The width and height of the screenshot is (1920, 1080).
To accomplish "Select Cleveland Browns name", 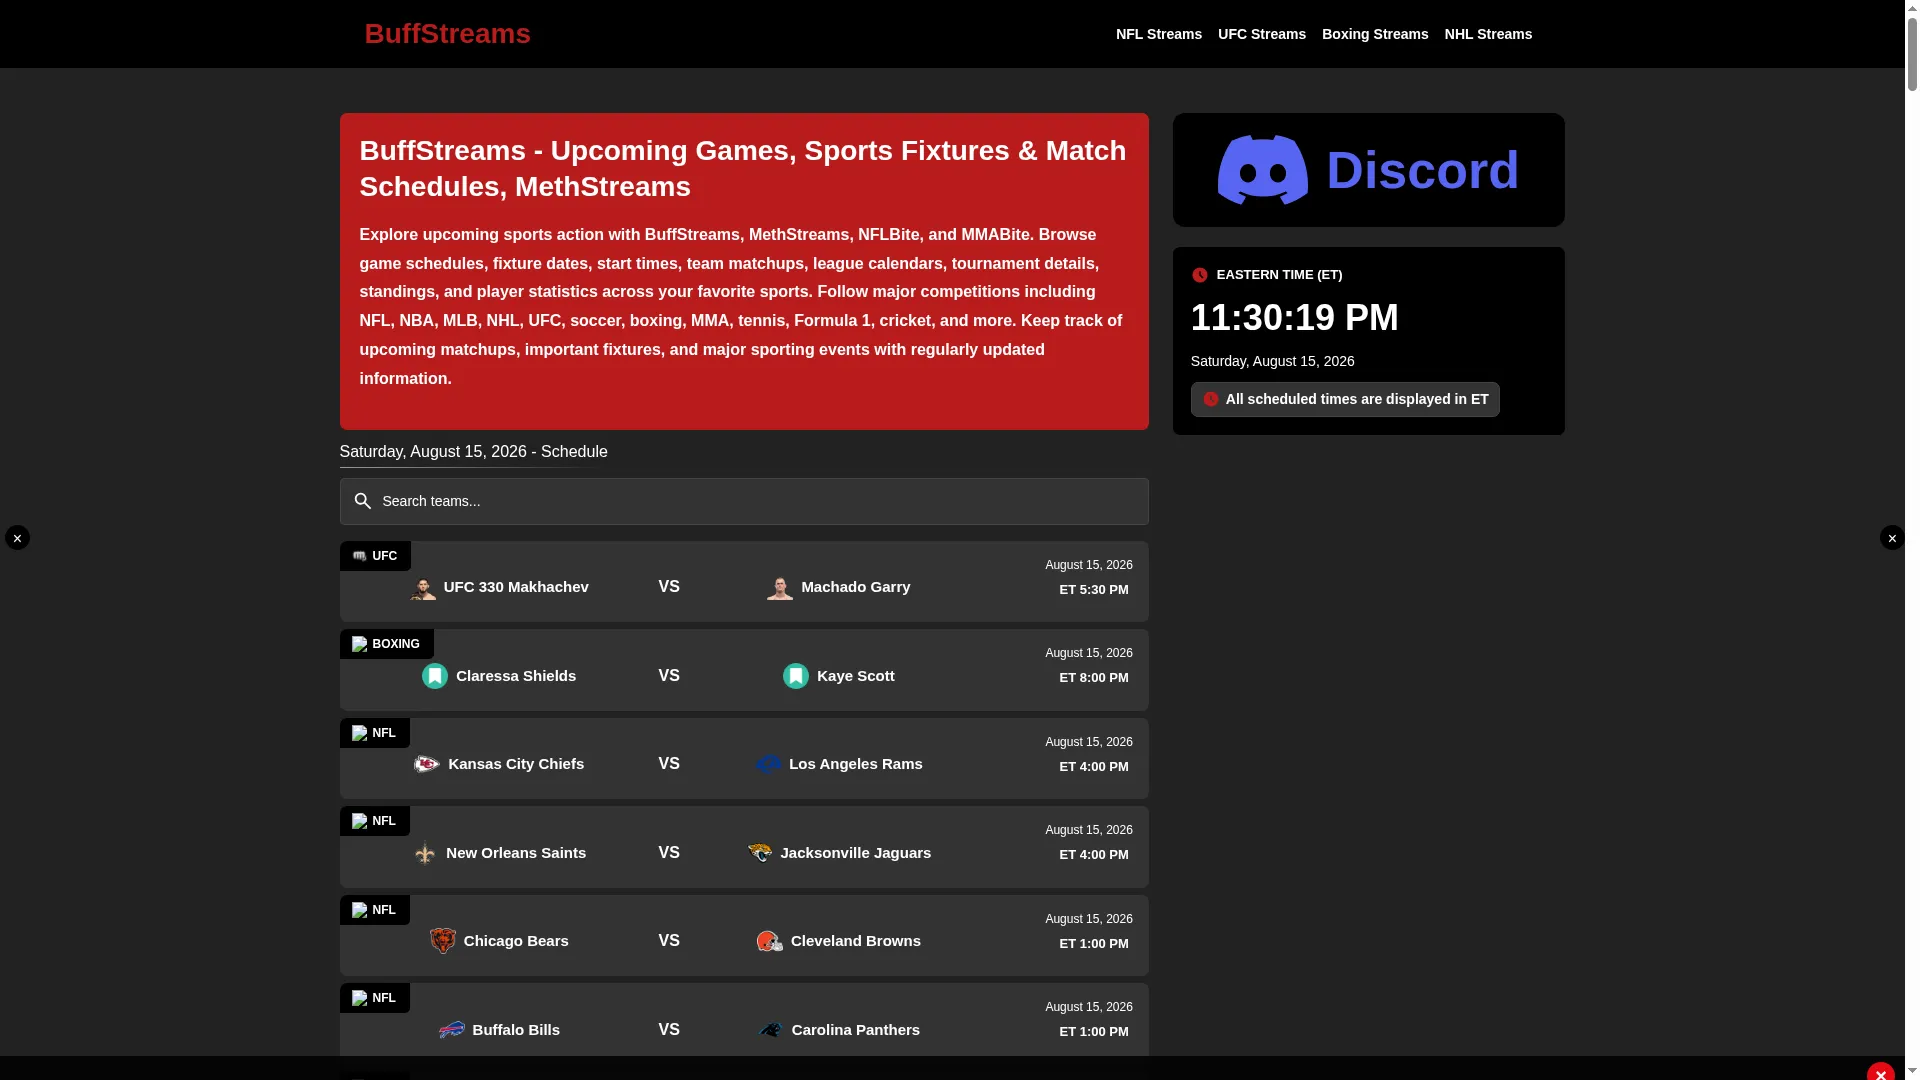I will coord(856,941).
